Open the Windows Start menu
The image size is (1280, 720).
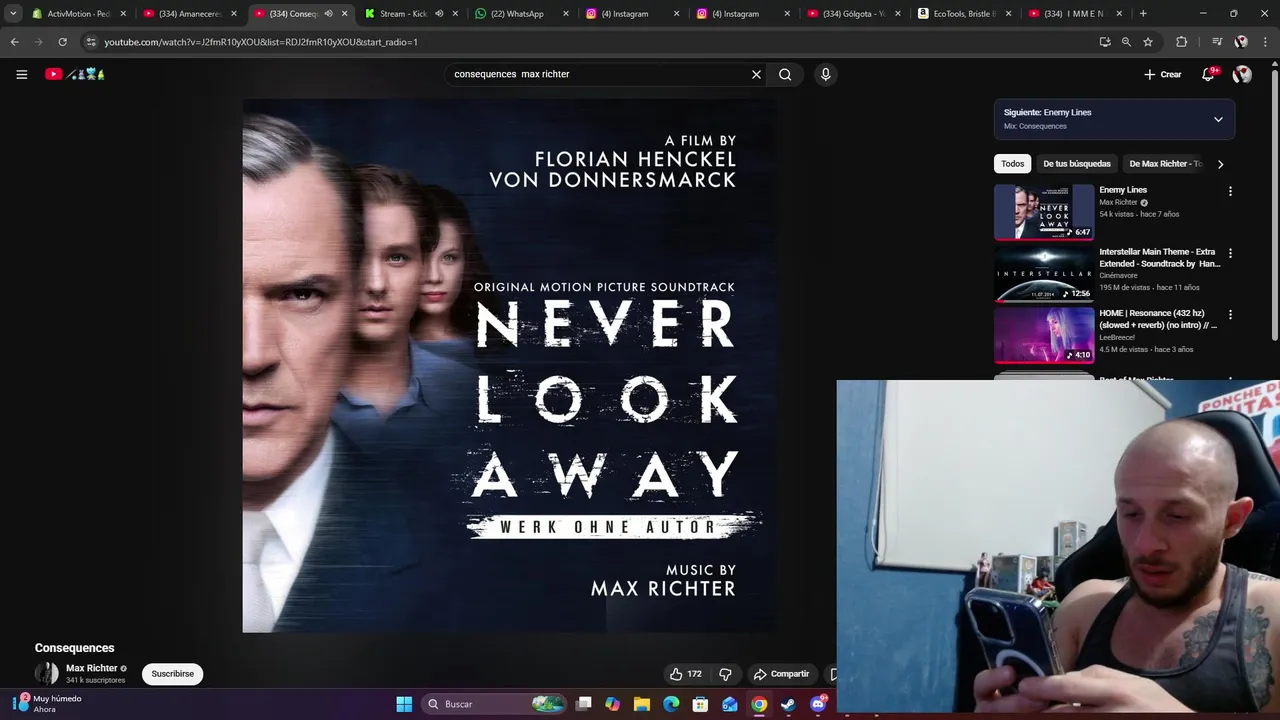click(404, 704)
